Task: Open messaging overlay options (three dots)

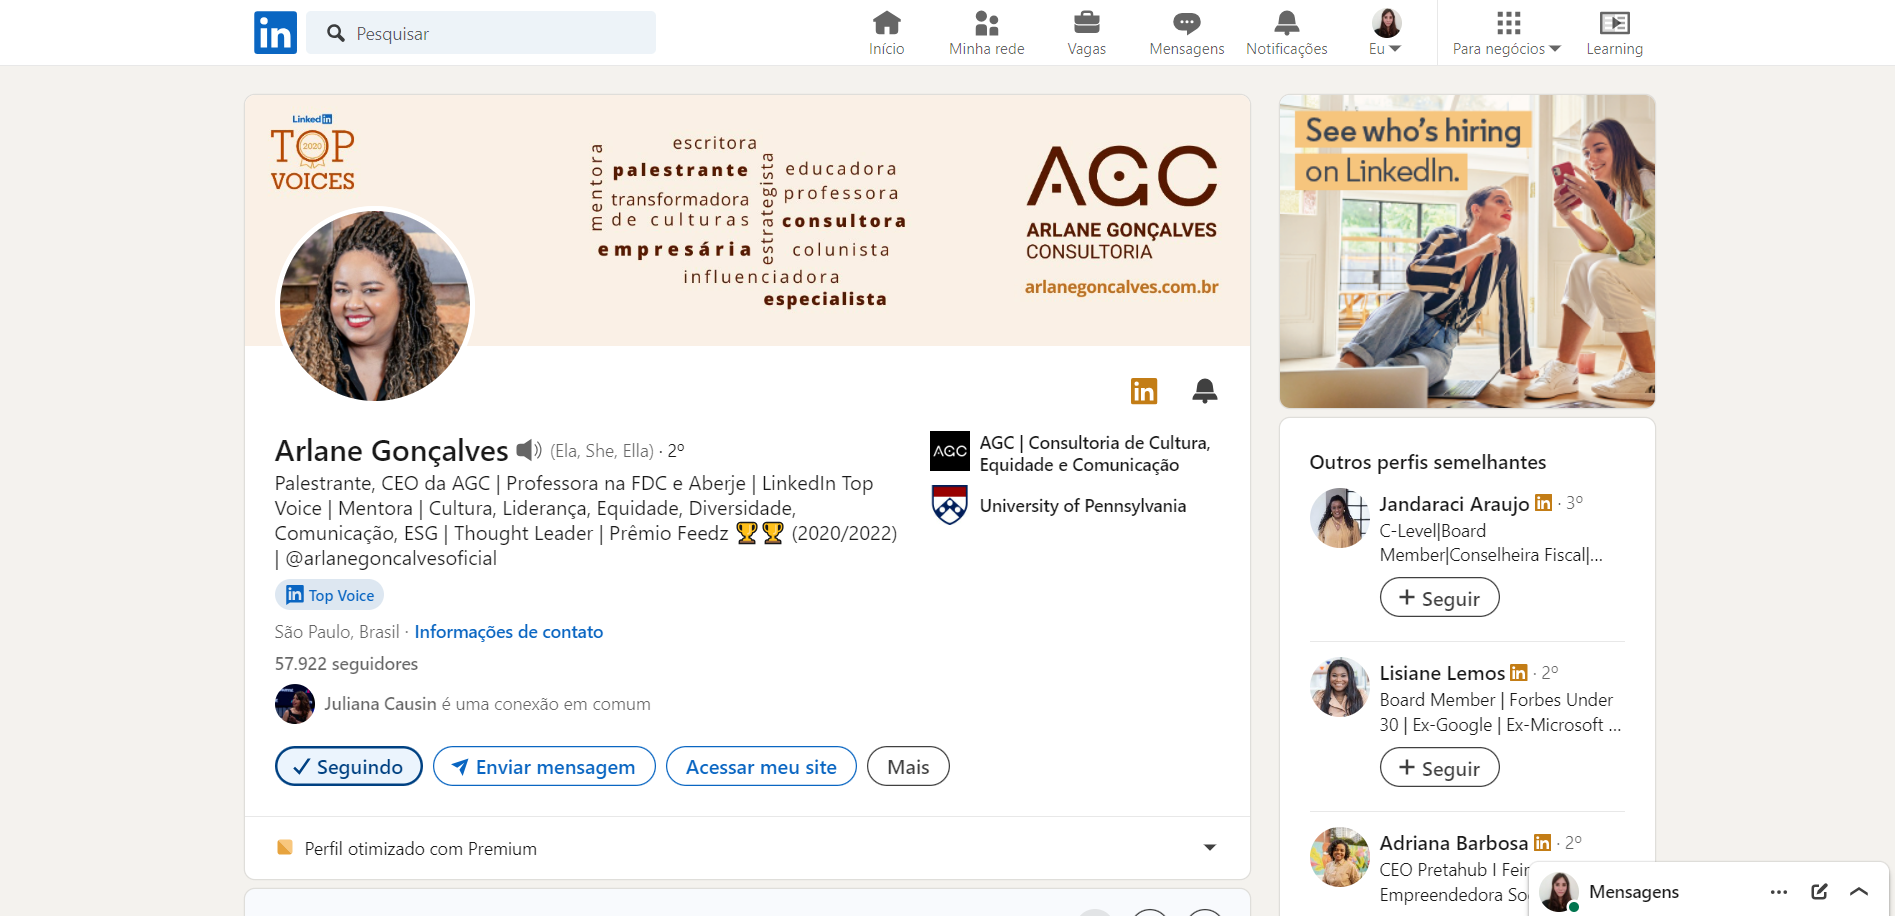Action: click(1779, 892)
